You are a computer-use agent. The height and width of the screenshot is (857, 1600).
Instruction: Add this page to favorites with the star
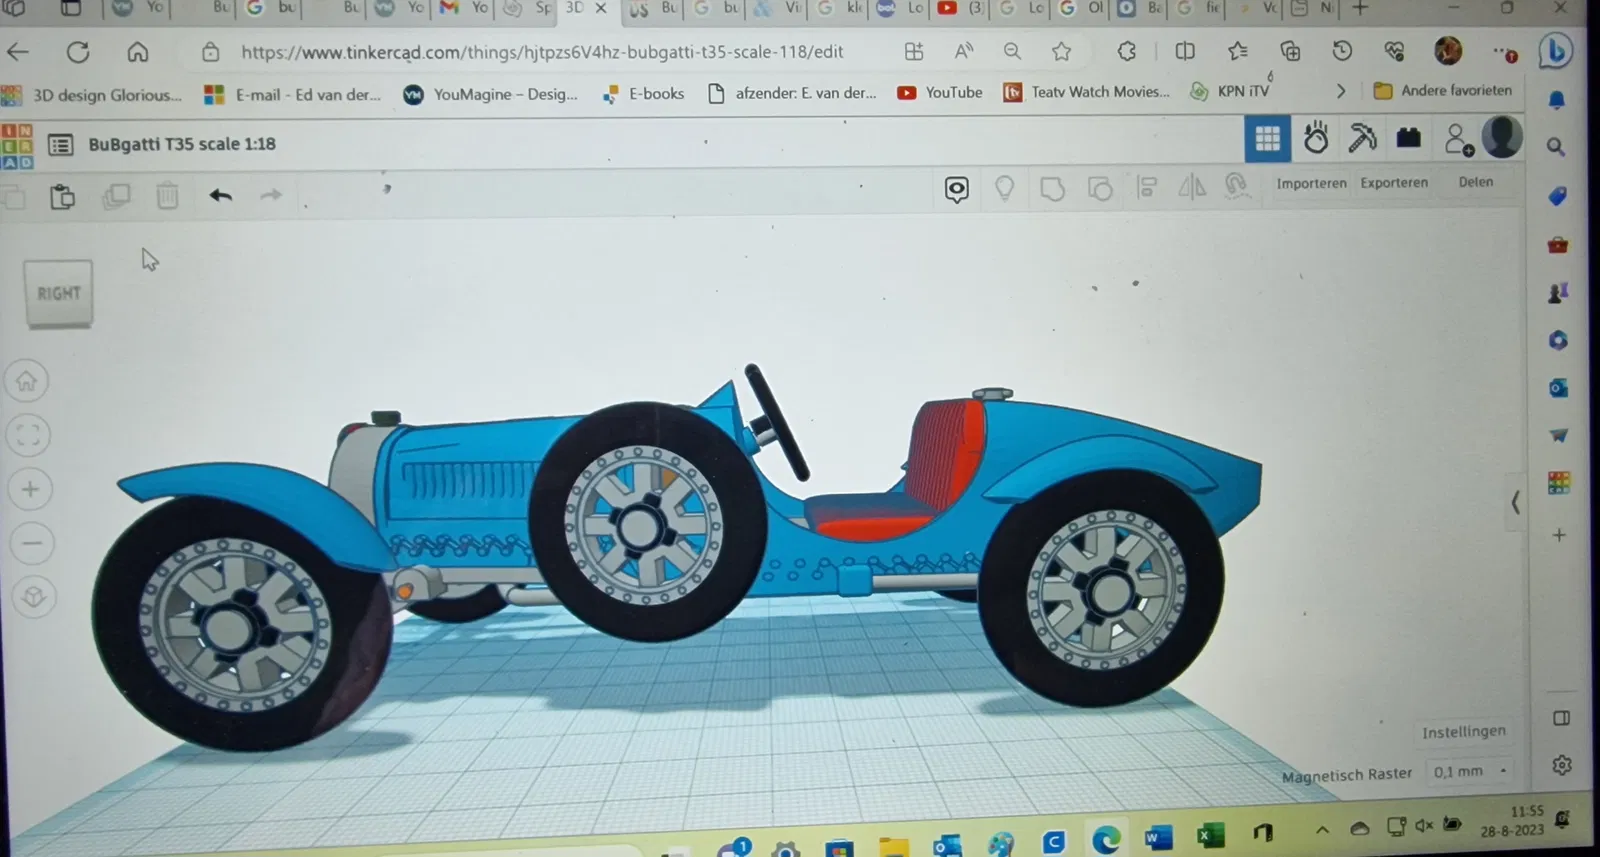coord(1061,51)
